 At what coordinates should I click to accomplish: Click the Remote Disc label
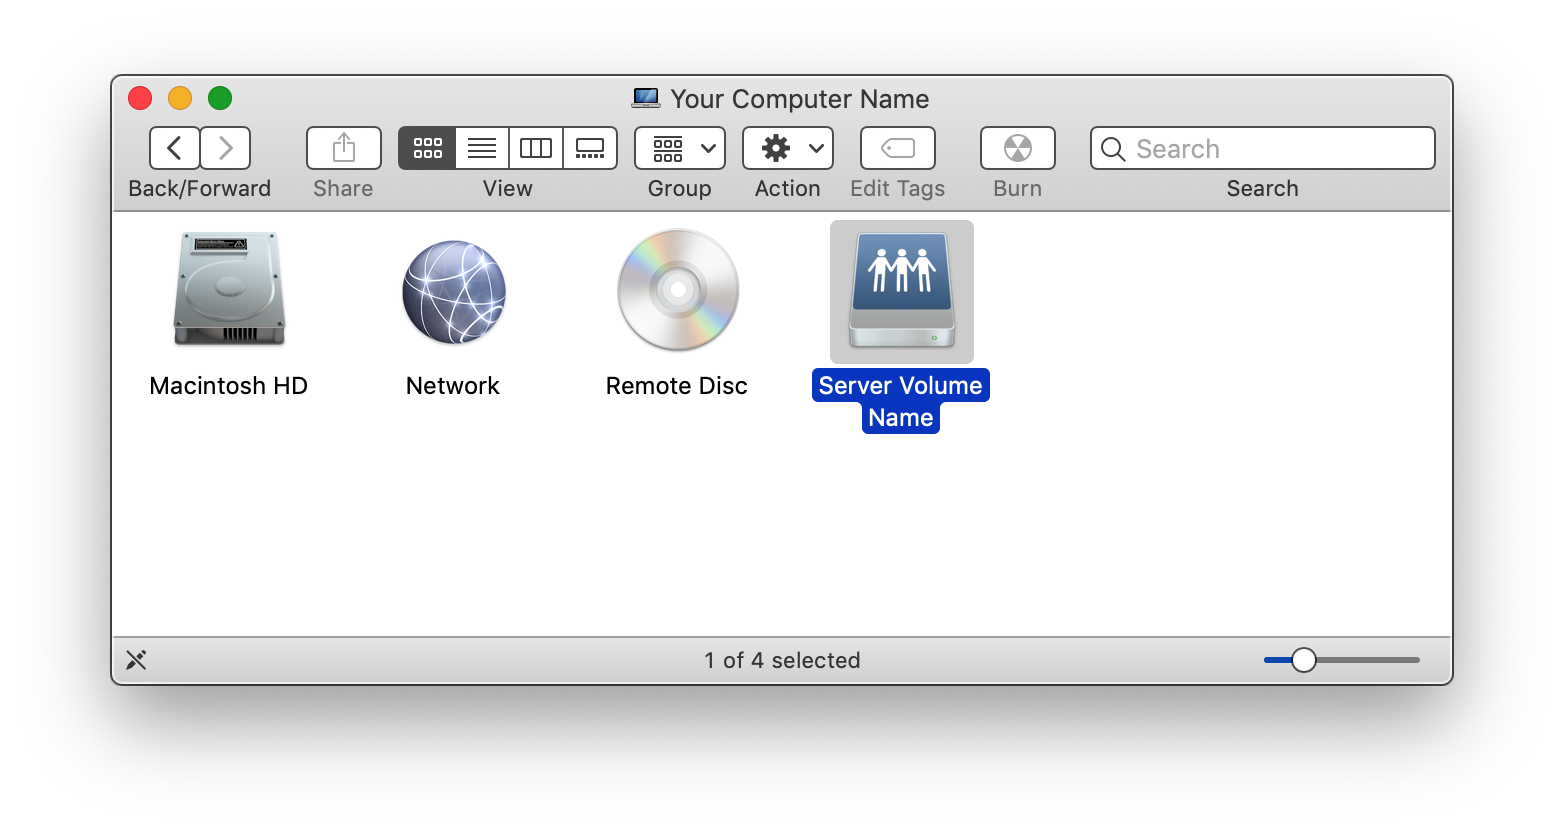(x=677, y=386)
